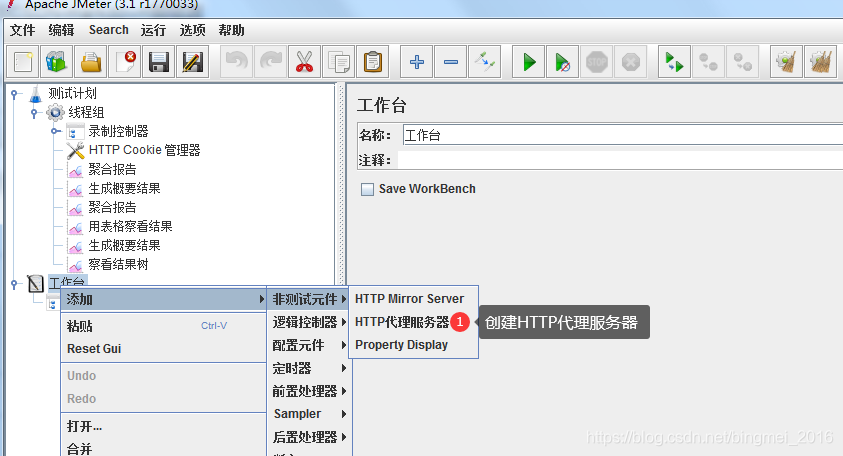Open the 帮助 menu
The image size is (843, 456).
click(x=231, y=30)
